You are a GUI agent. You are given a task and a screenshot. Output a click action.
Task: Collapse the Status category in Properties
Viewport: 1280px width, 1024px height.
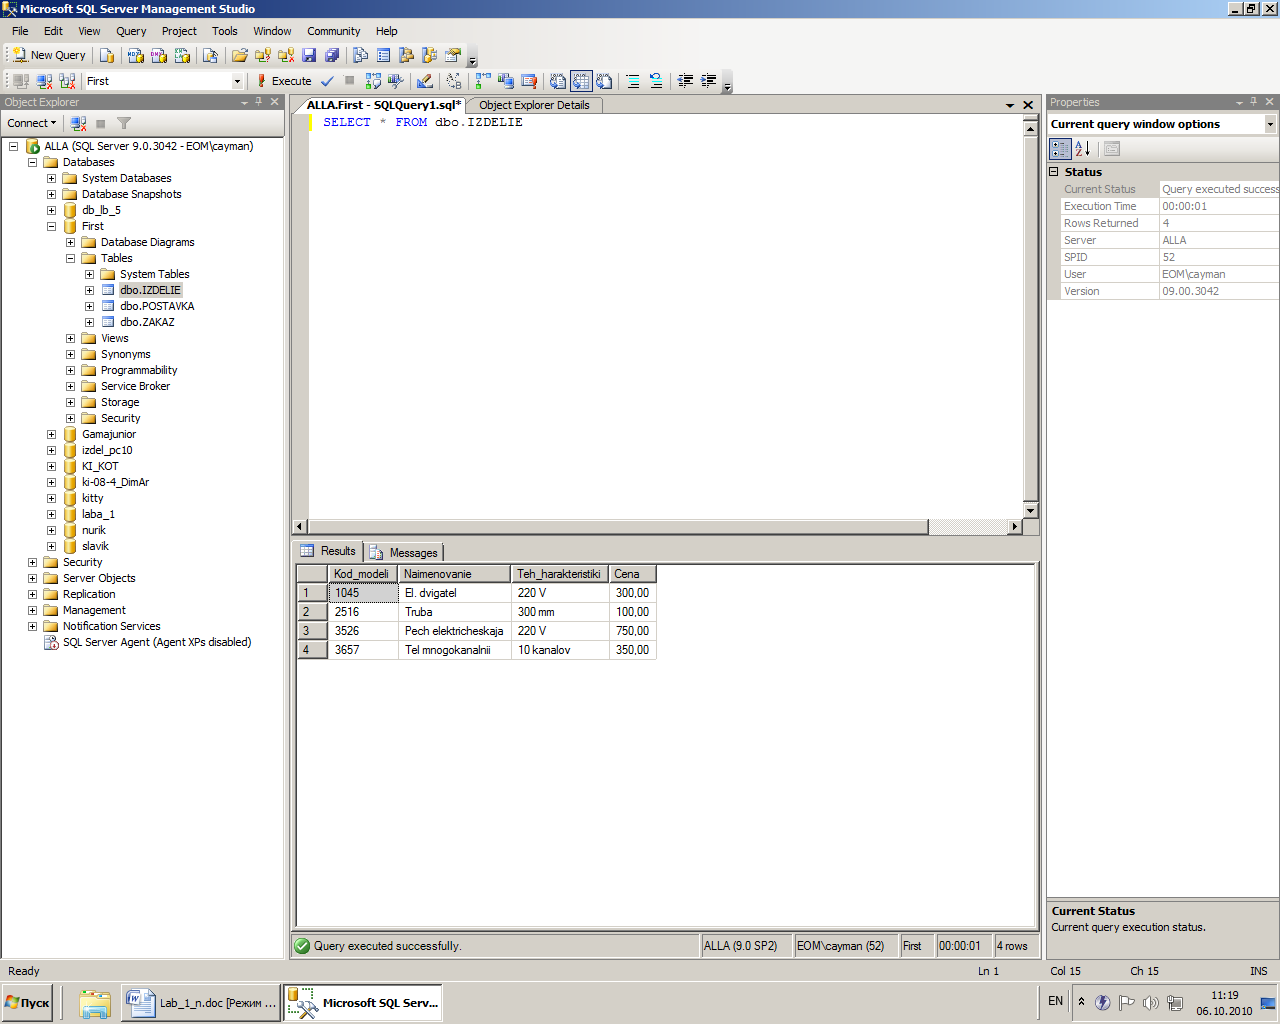[x=1053, y=172]
